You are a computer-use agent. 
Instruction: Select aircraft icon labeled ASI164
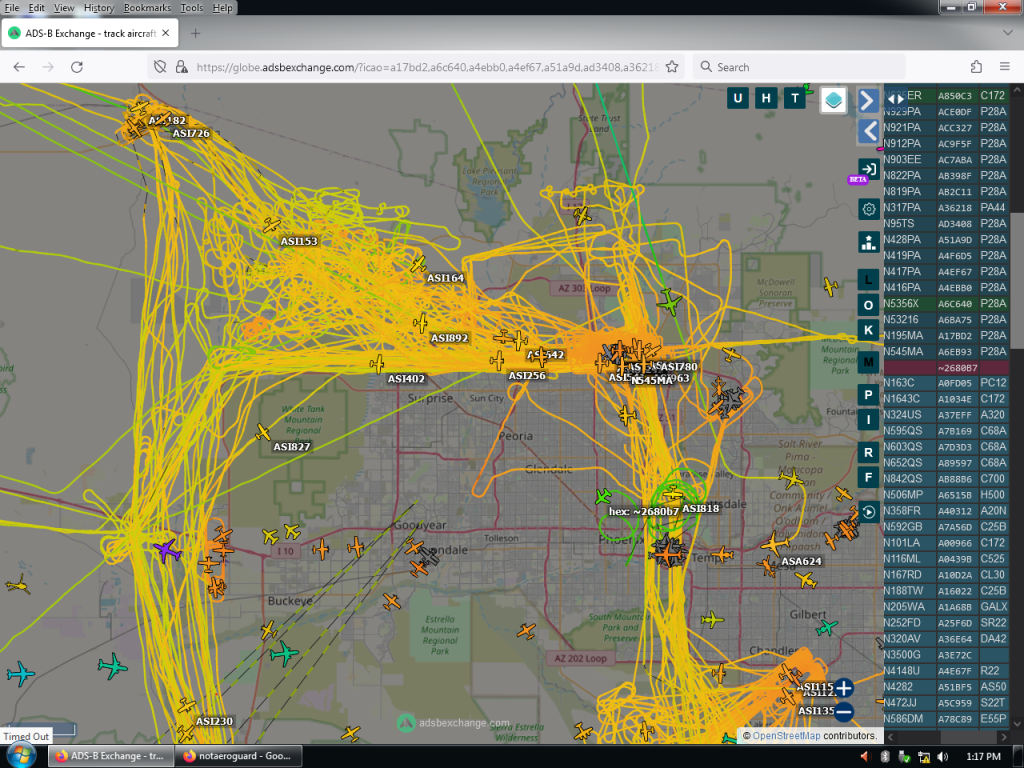coord(418,264)
